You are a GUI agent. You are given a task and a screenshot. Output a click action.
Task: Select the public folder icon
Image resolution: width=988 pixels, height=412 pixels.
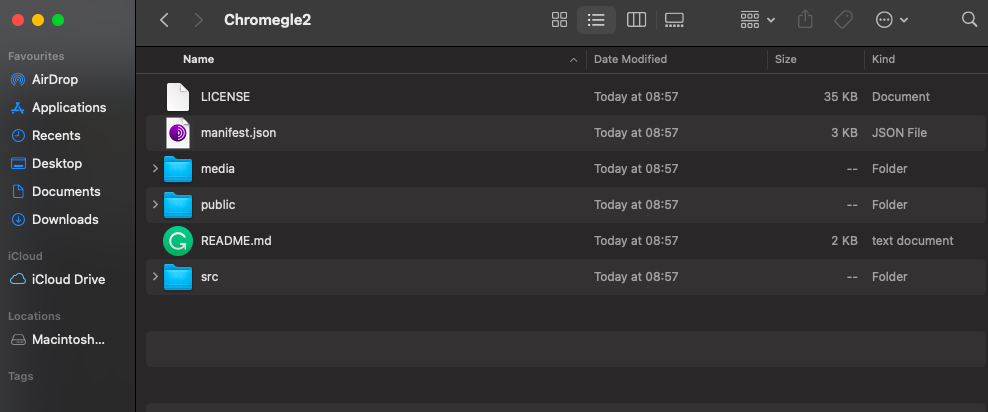click(x=178, y=205)
